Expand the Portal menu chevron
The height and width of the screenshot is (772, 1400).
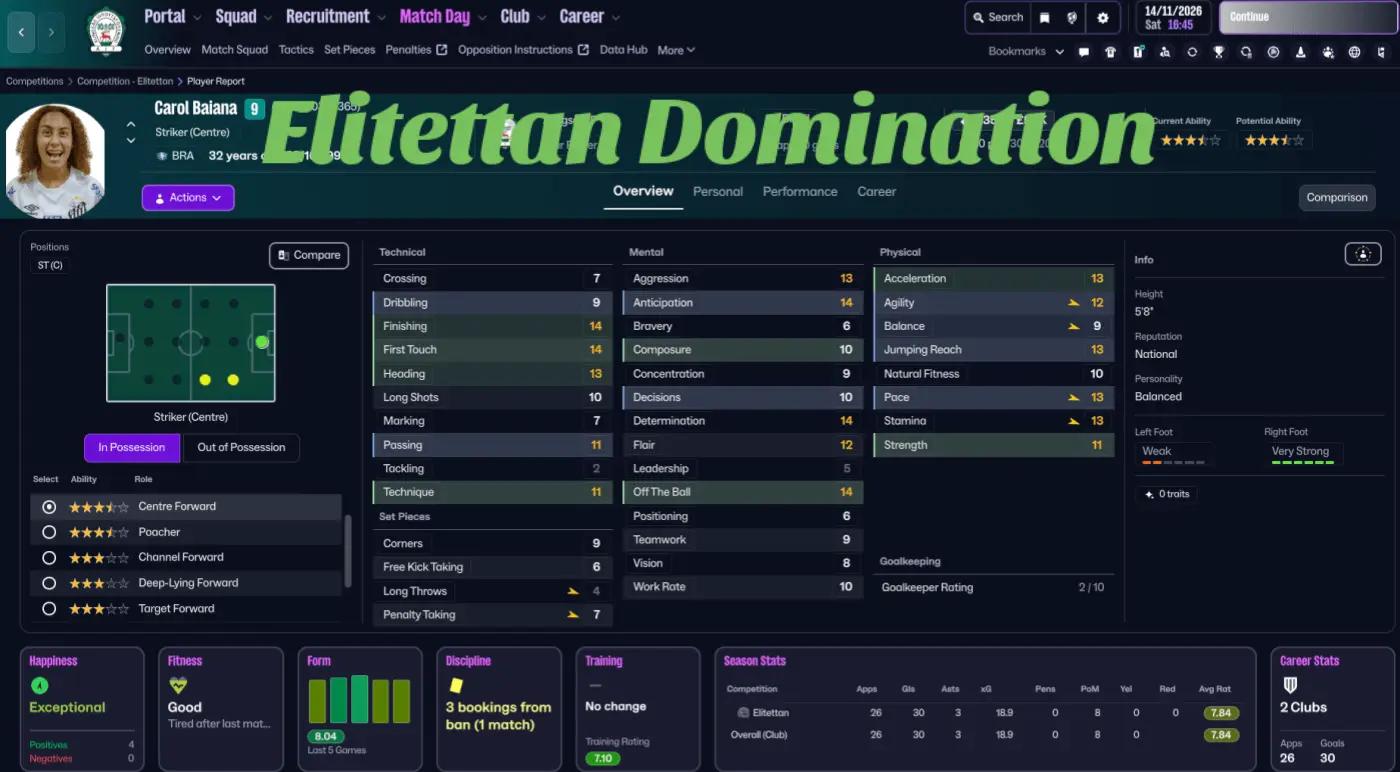point(197,18)
